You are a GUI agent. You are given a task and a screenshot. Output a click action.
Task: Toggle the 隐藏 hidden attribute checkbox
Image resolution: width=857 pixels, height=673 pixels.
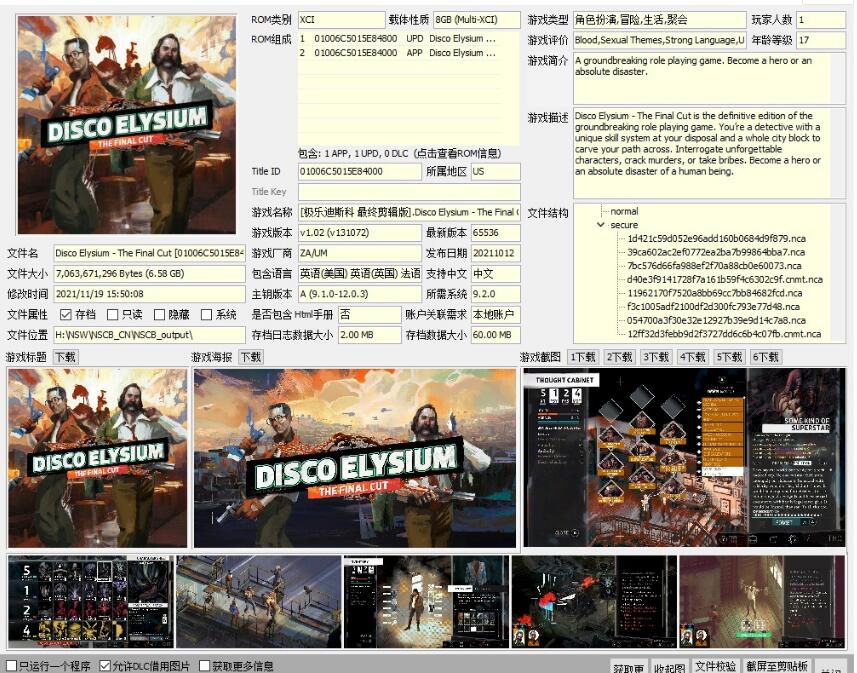pyautogui.click(x=160, y=314)
